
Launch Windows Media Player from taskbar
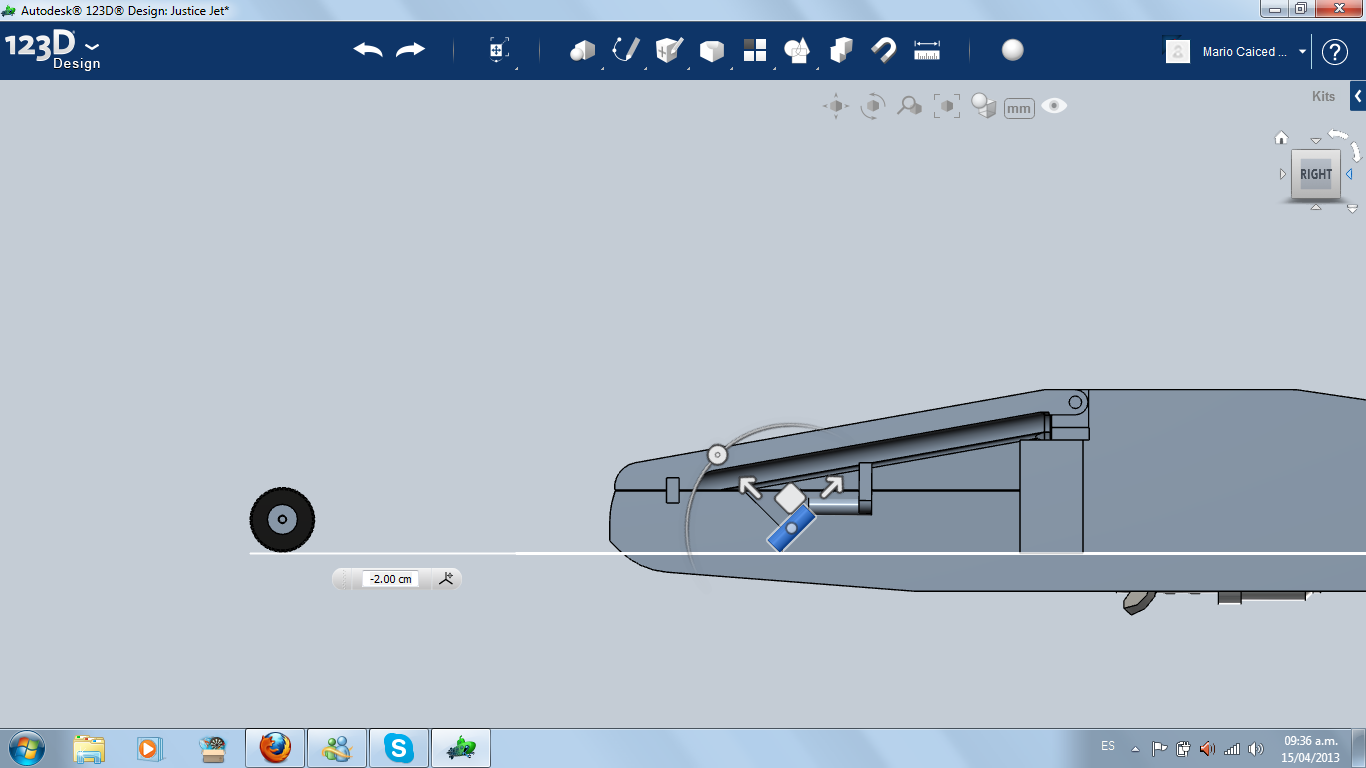pos(149,748)
